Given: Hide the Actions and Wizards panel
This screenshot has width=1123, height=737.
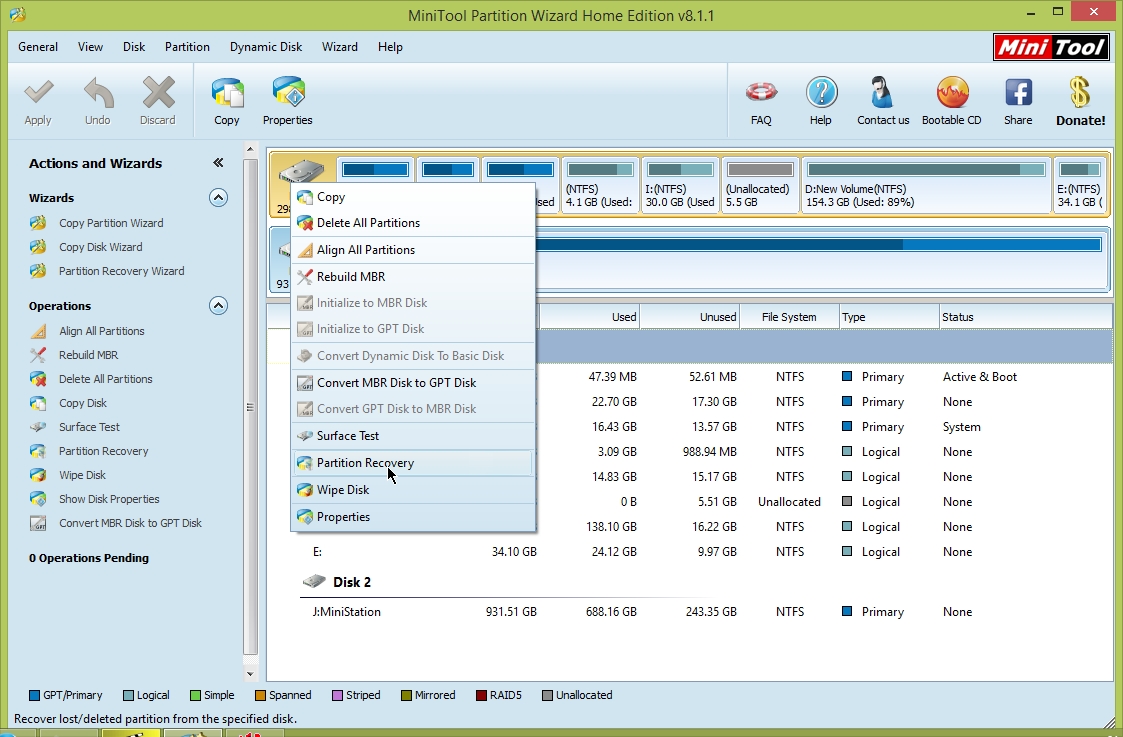Looking at the screenshot, I should click(x=218, y=163).
